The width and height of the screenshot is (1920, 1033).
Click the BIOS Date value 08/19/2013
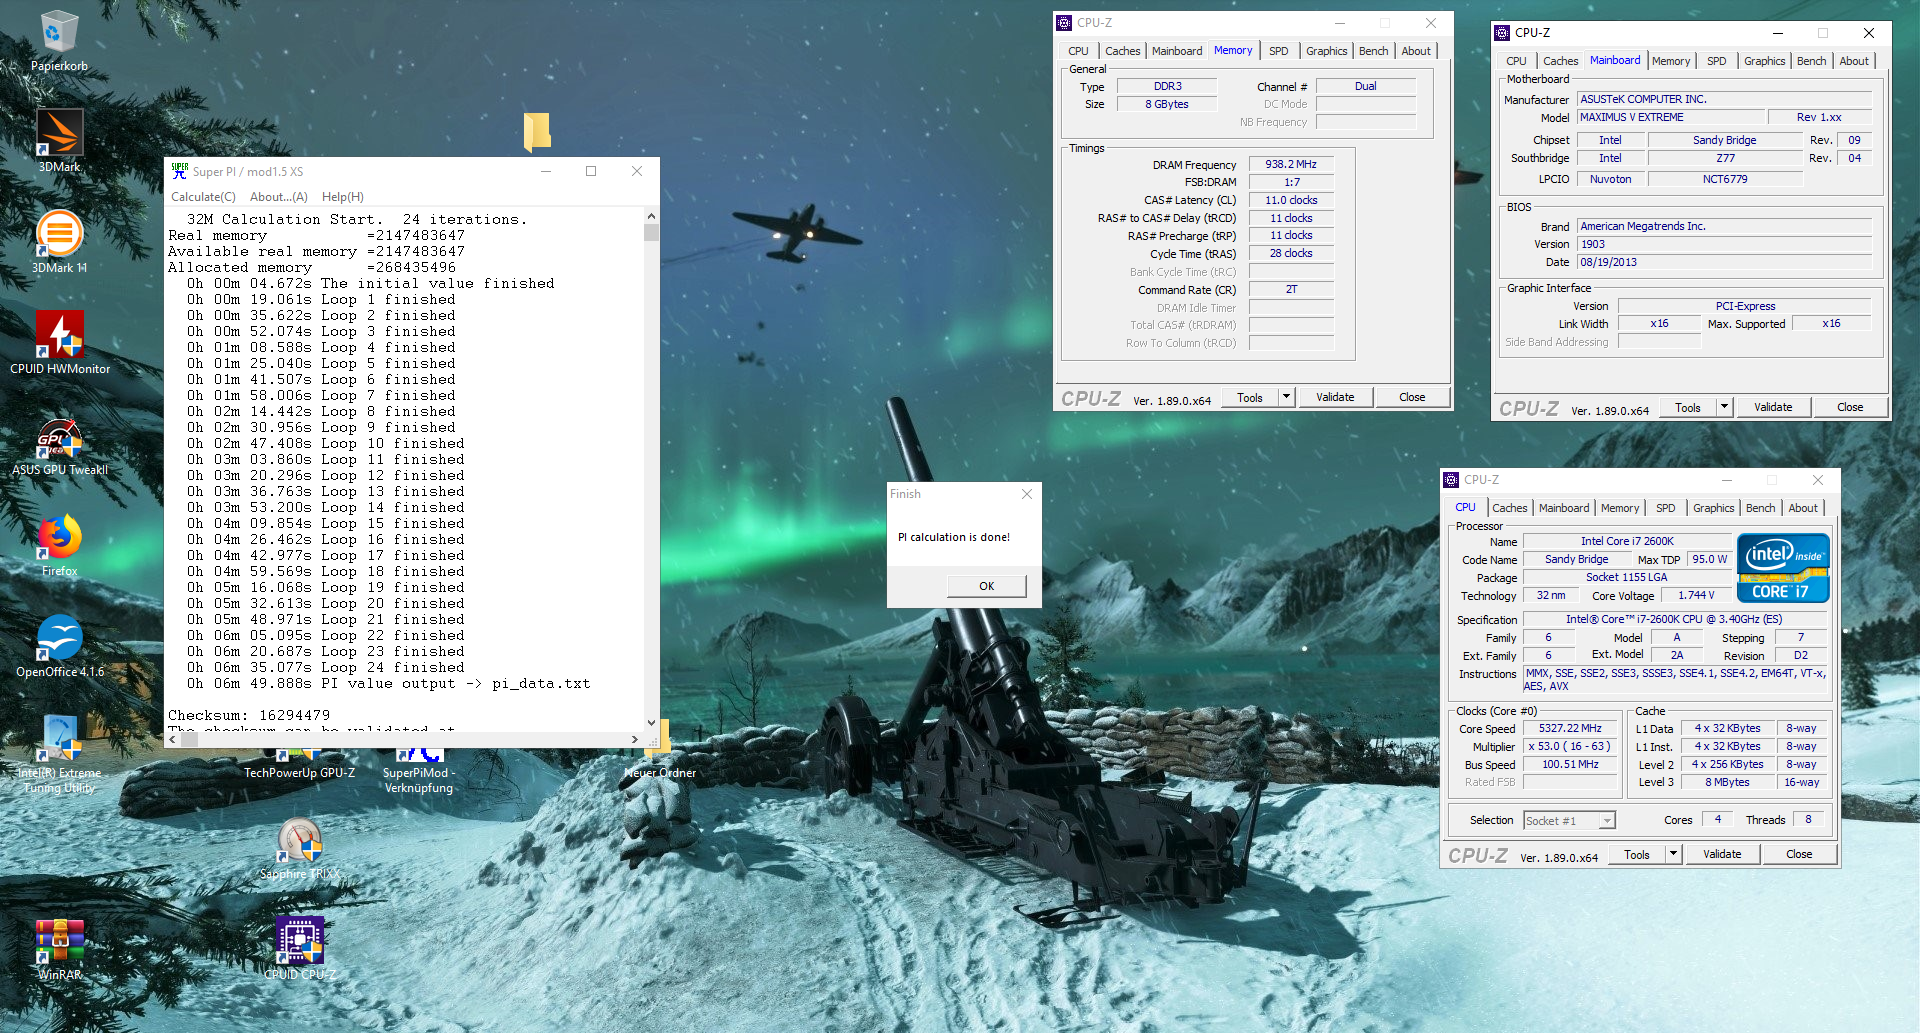[x=1724, y=262]
